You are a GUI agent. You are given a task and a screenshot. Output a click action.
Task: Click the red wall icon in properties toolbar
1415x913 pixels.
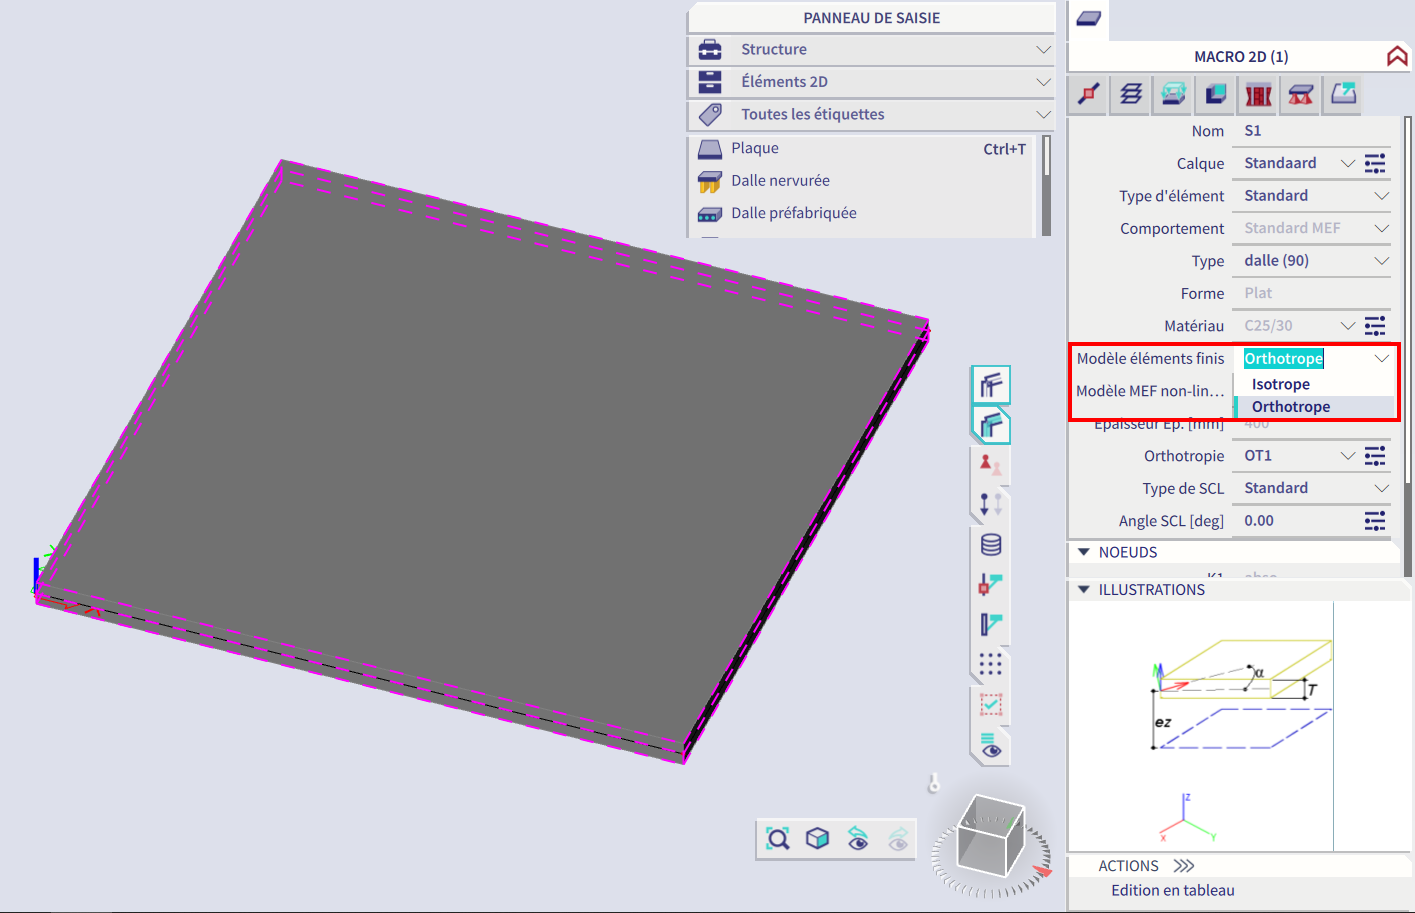pos(1258,94)
